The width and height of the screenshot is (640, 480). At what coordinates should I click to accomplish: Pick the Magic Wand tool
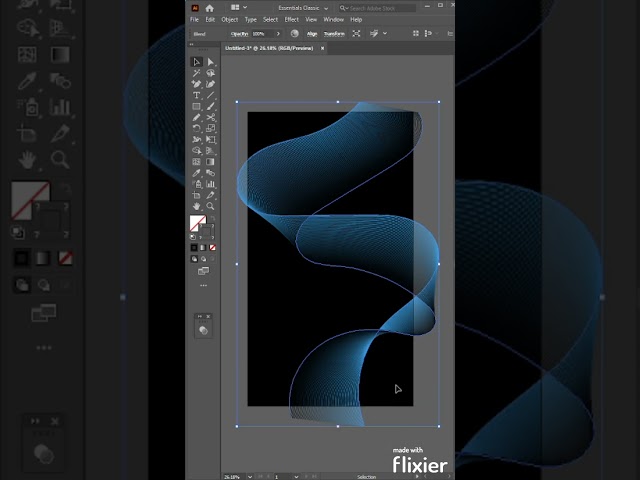point(196,73)
